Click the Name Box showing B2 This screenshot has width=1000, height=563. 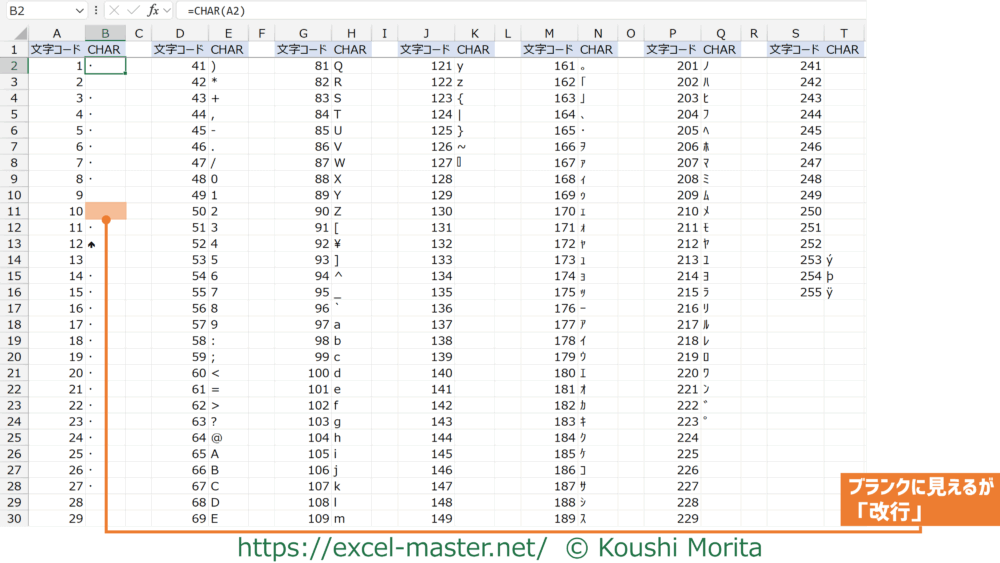tap(40, 10)
